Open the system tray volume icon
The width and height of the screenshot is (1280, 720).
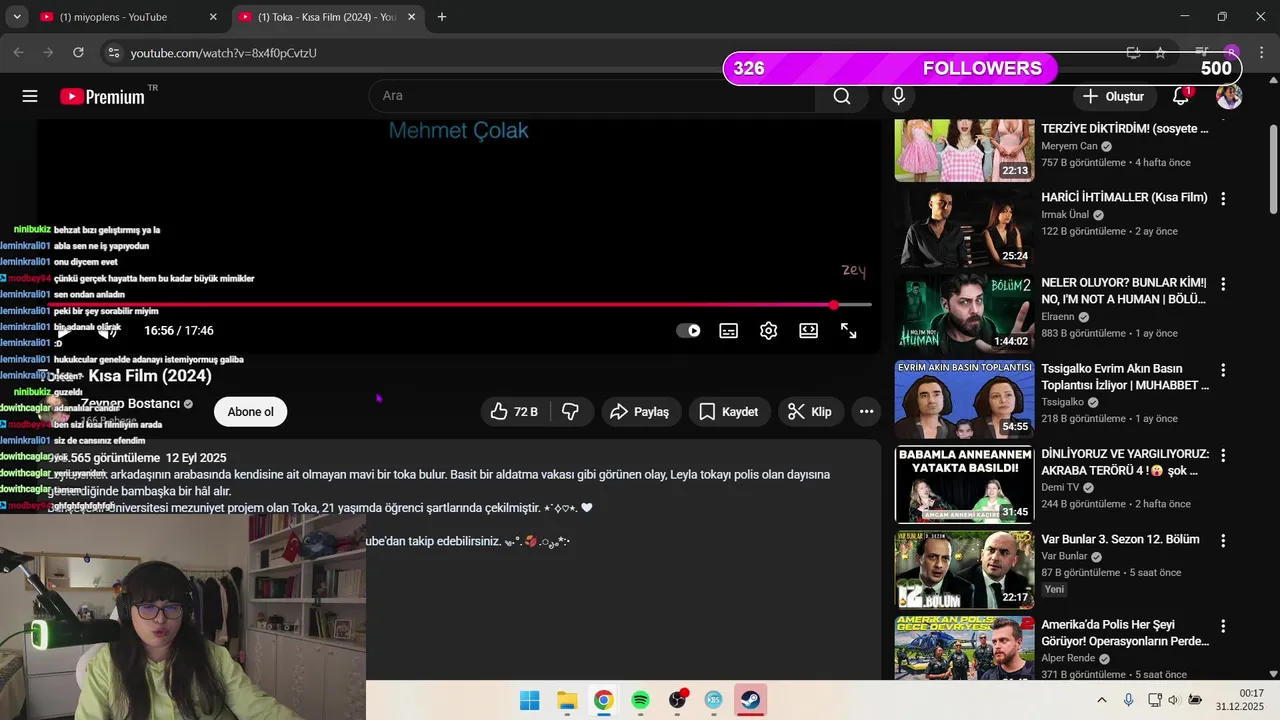click(1174, 700)
